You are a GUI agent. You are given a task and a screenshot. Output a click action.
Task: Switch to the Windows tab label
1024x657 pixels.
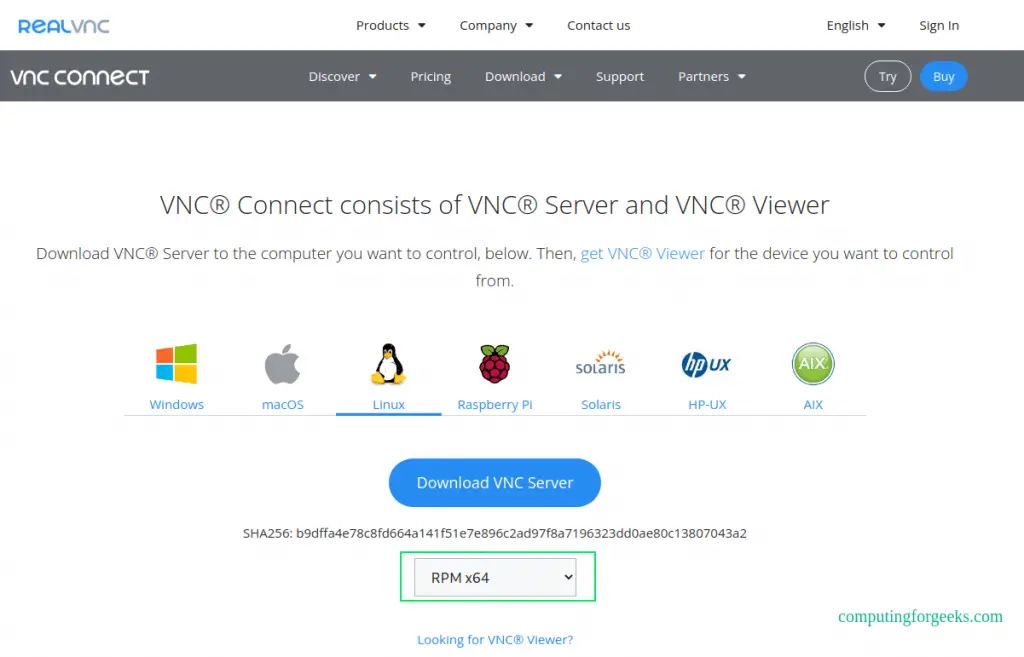(176, 405)
